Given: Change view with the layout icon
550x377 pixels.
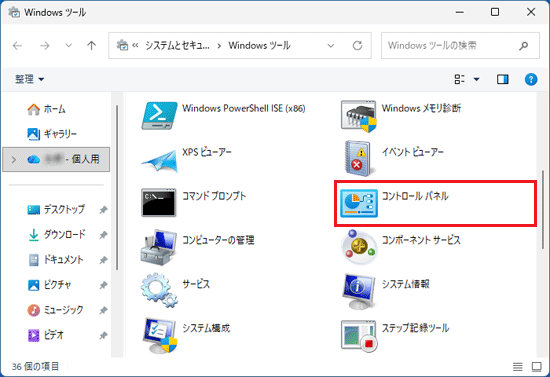Looking at the screenshot, I should 460,79.
